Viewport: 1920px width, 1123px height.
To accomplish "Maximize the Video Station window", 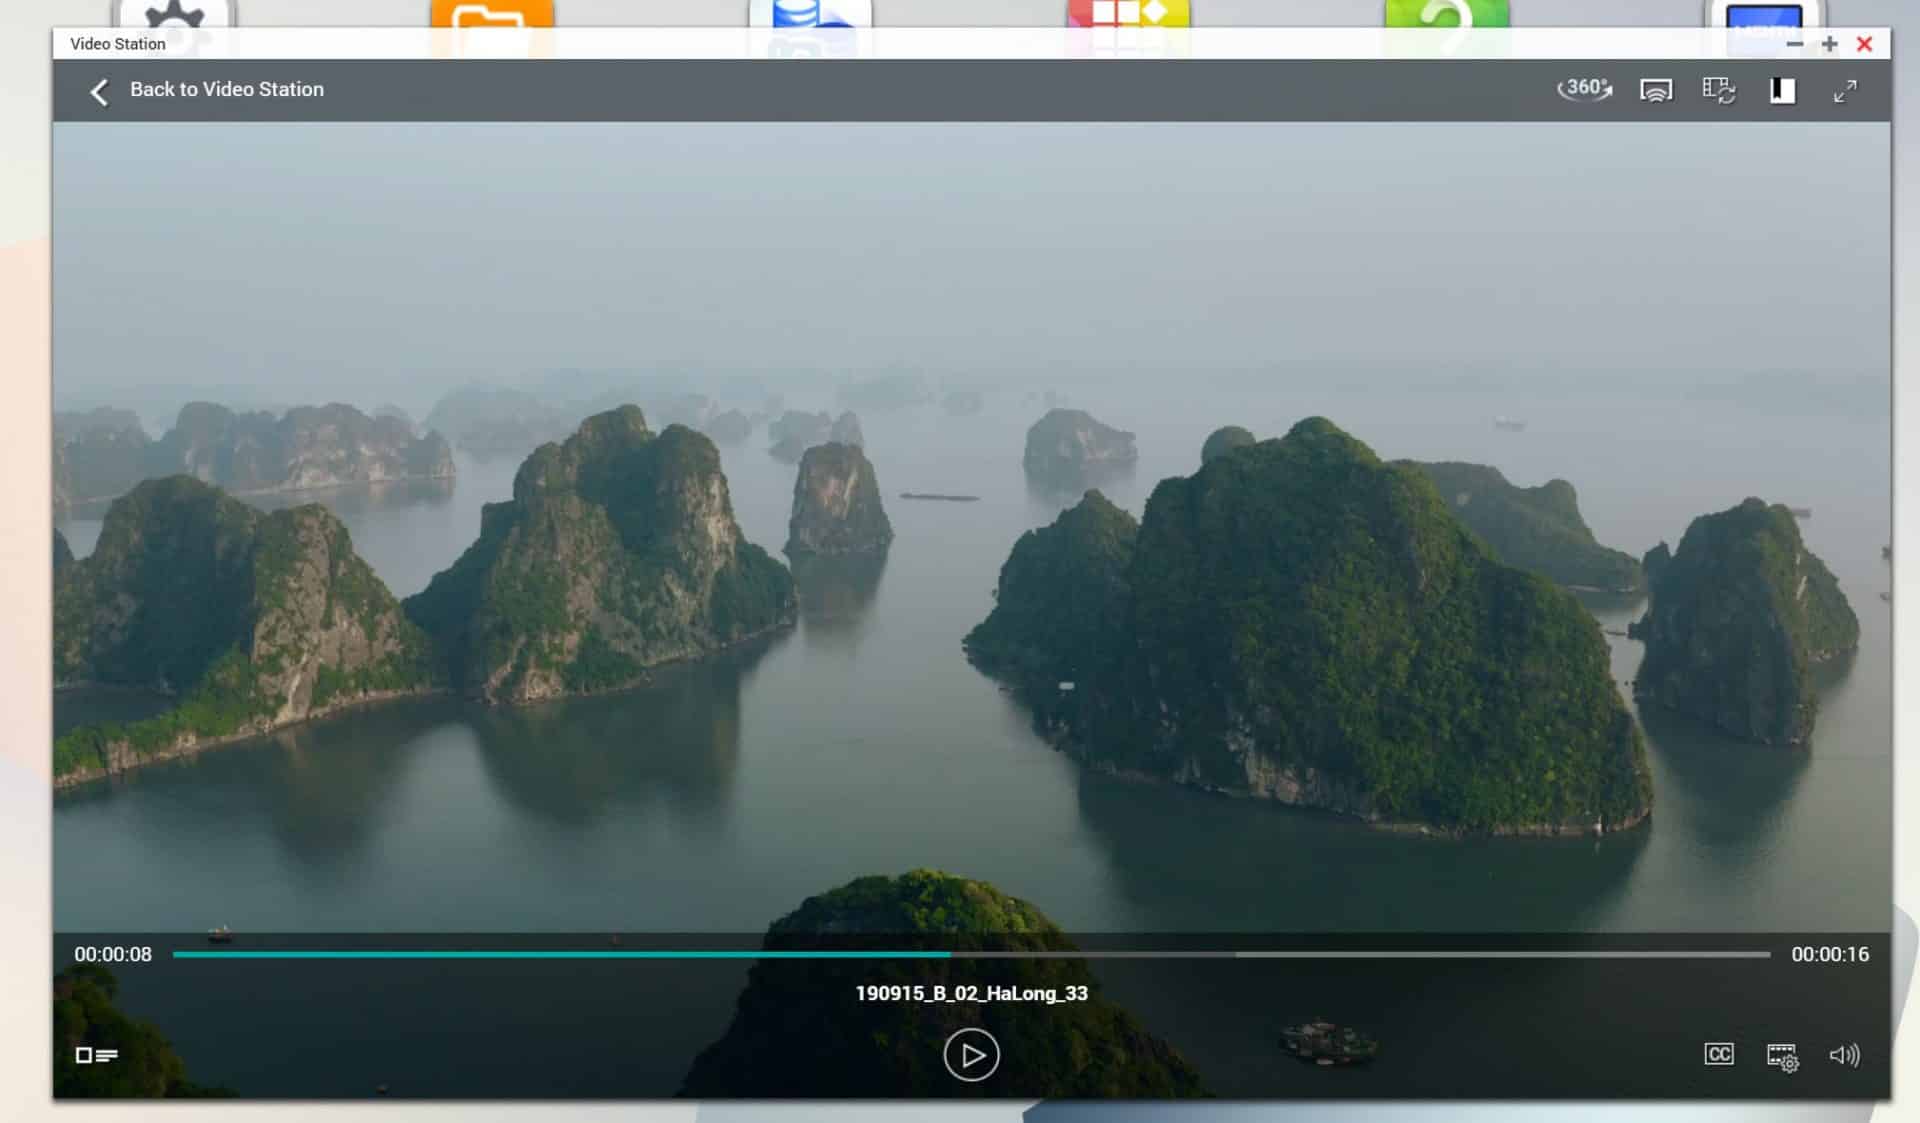I will click(x=1829, y=44).
